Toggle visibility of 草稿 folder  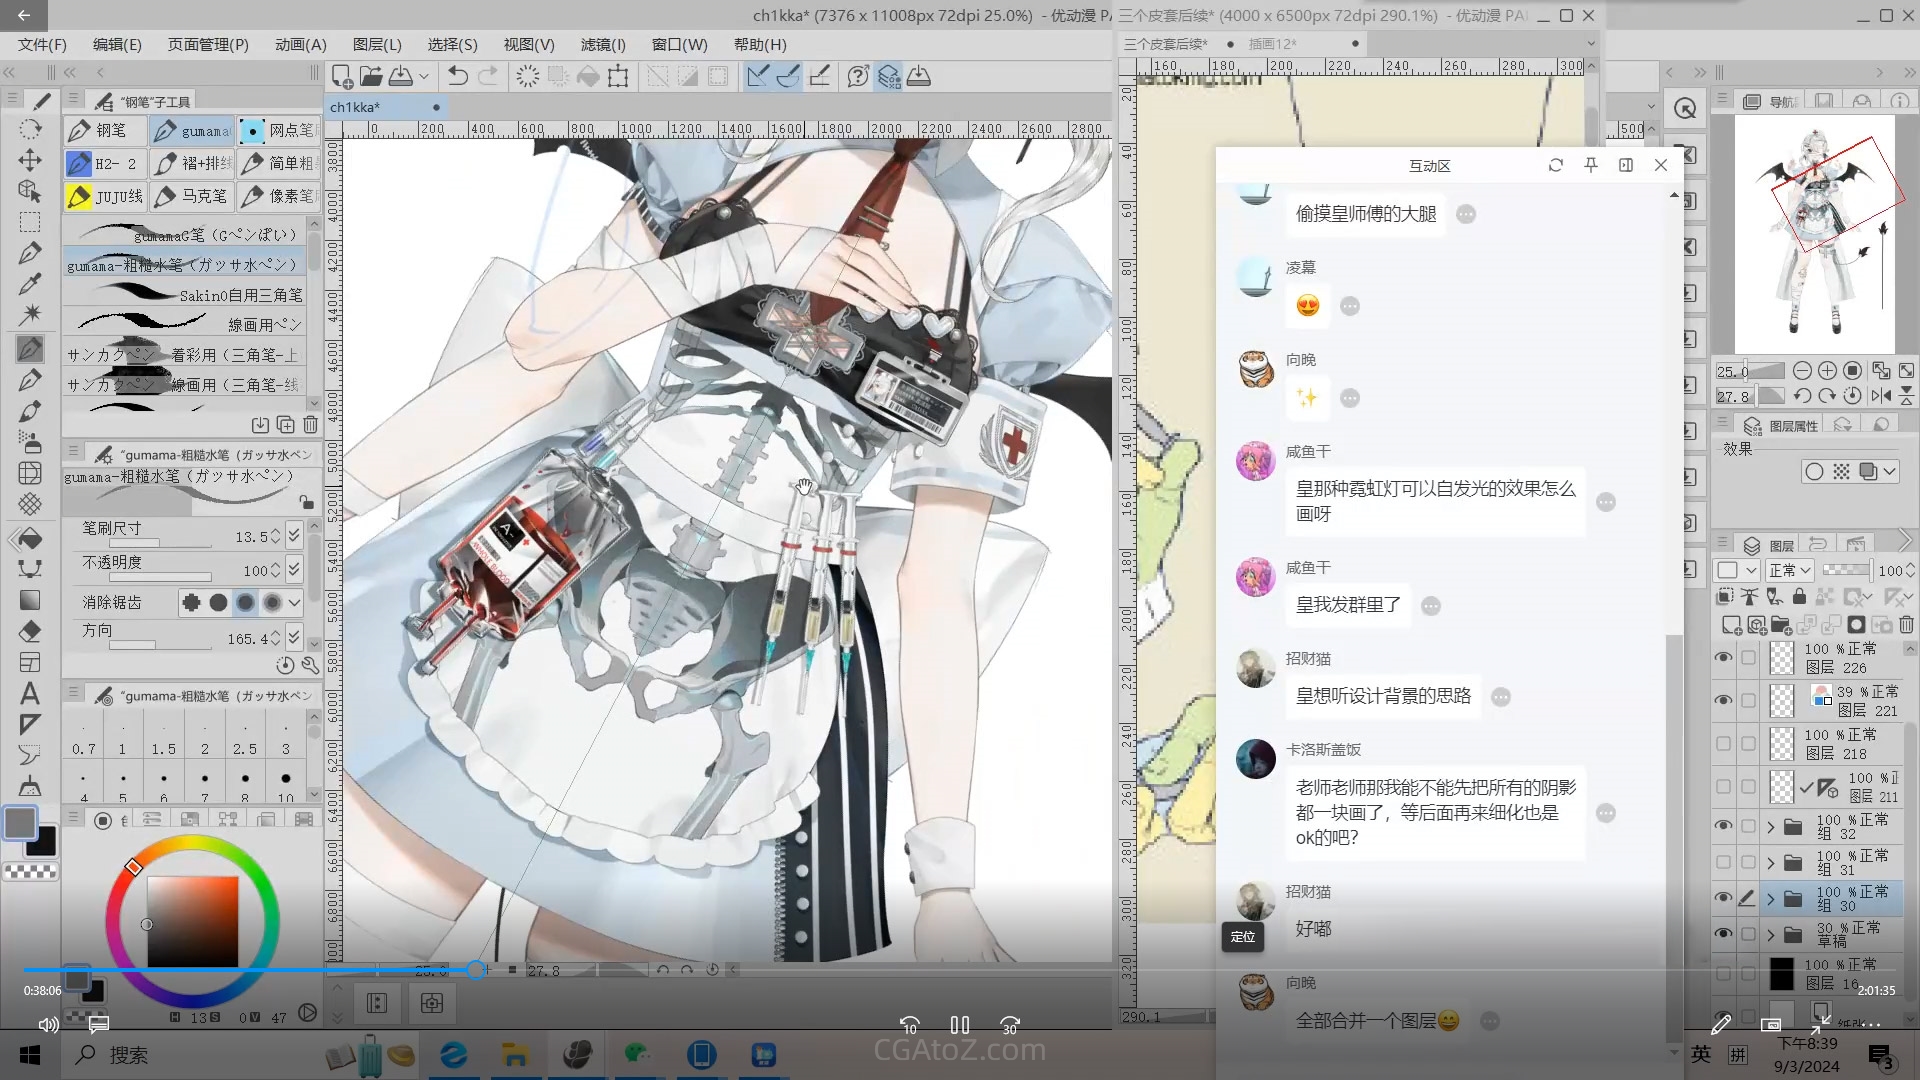(1723, 934)
